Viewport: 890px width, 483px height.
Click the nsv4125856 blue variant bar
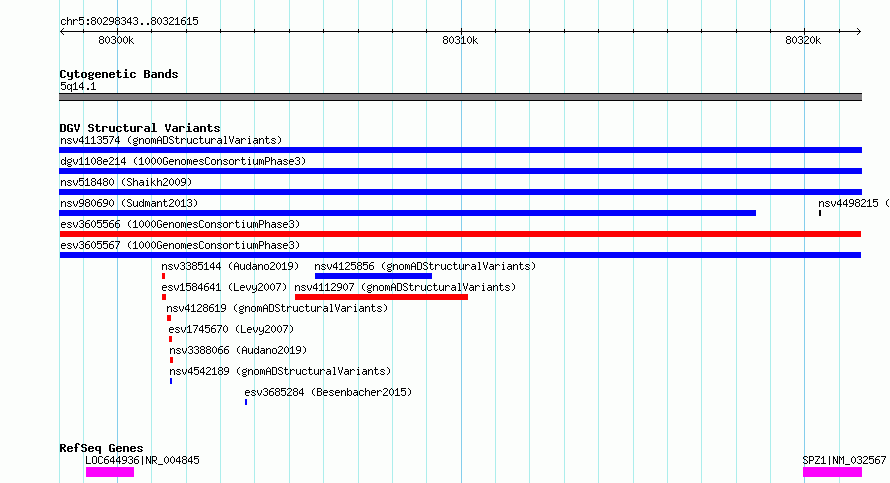(x=373, y=276)
